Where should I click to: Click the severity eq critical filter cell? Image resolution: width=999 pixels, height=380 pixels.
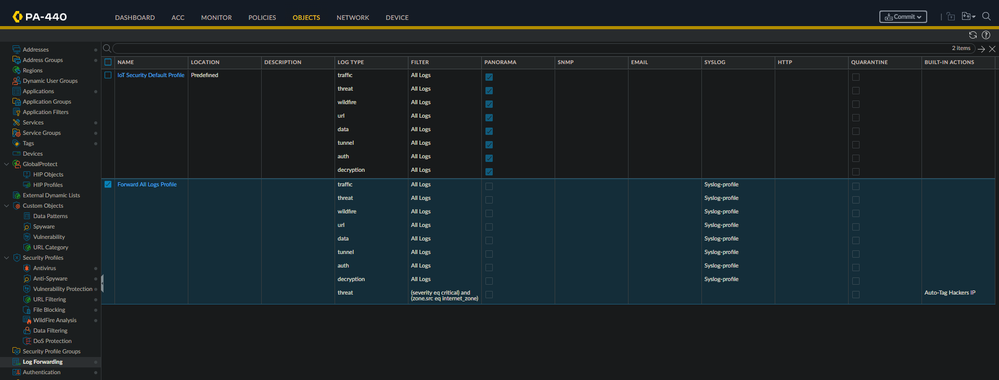[x=444, y=295]
